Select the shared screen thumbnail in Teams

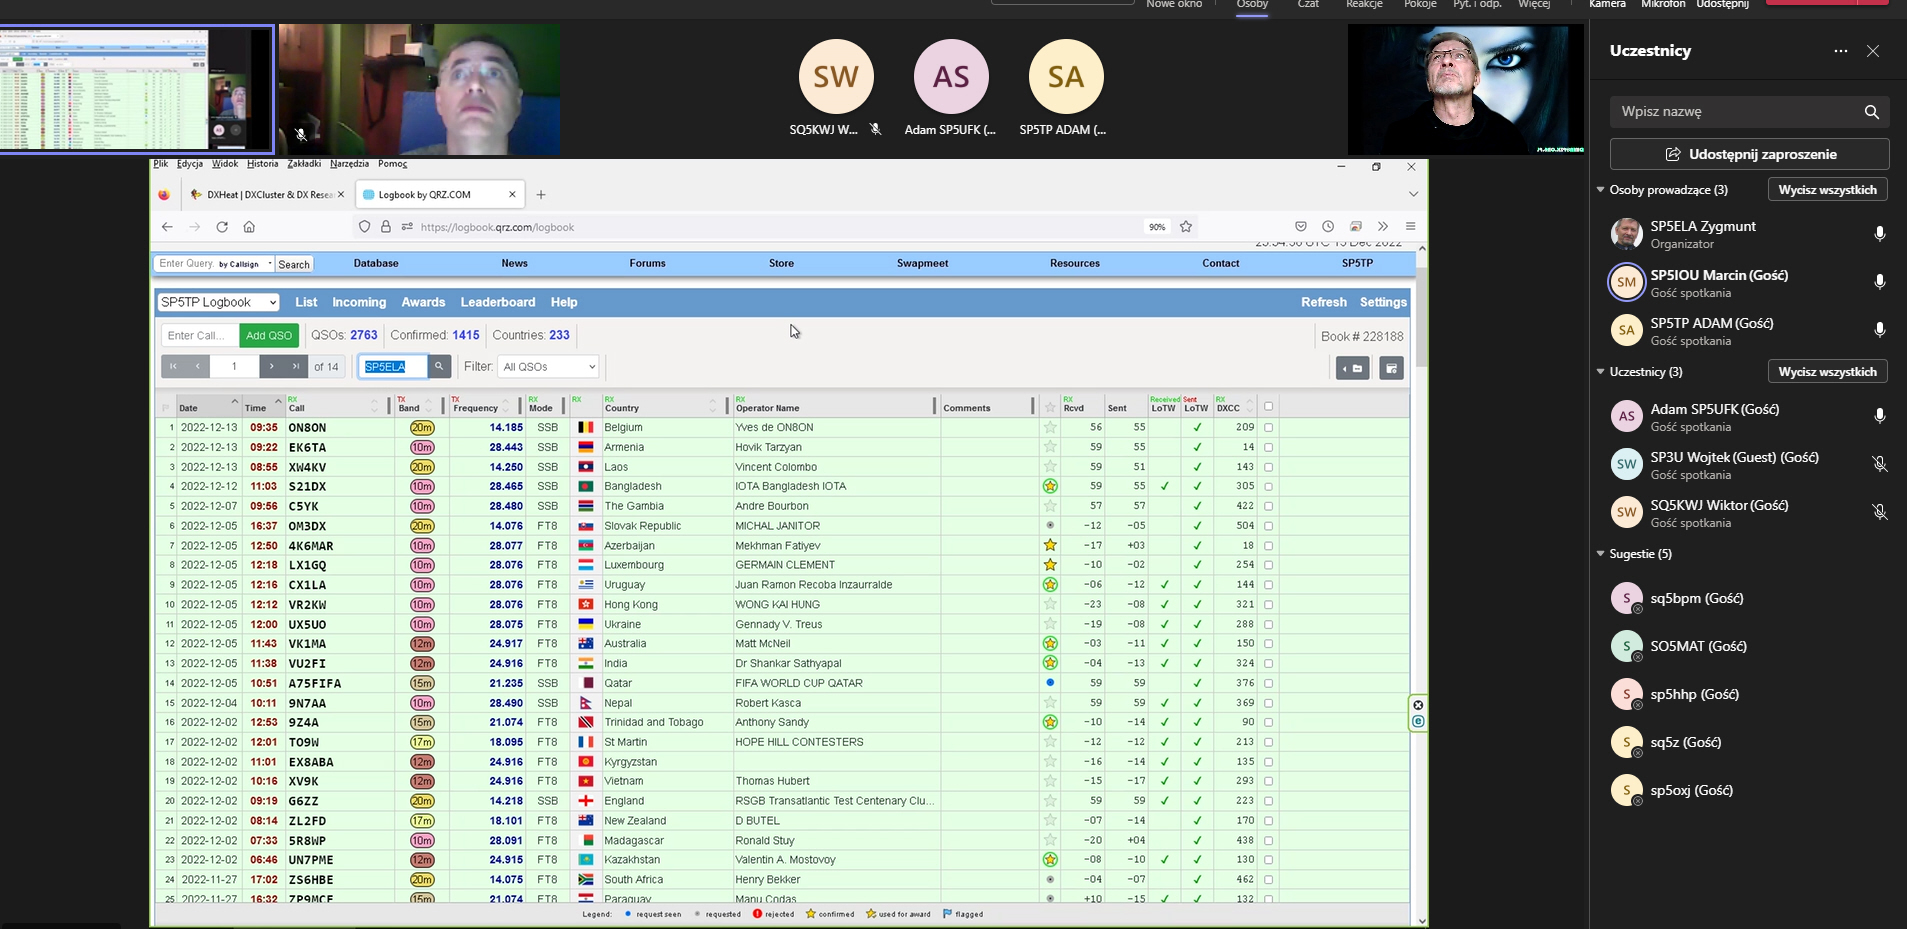click(137, 89)
